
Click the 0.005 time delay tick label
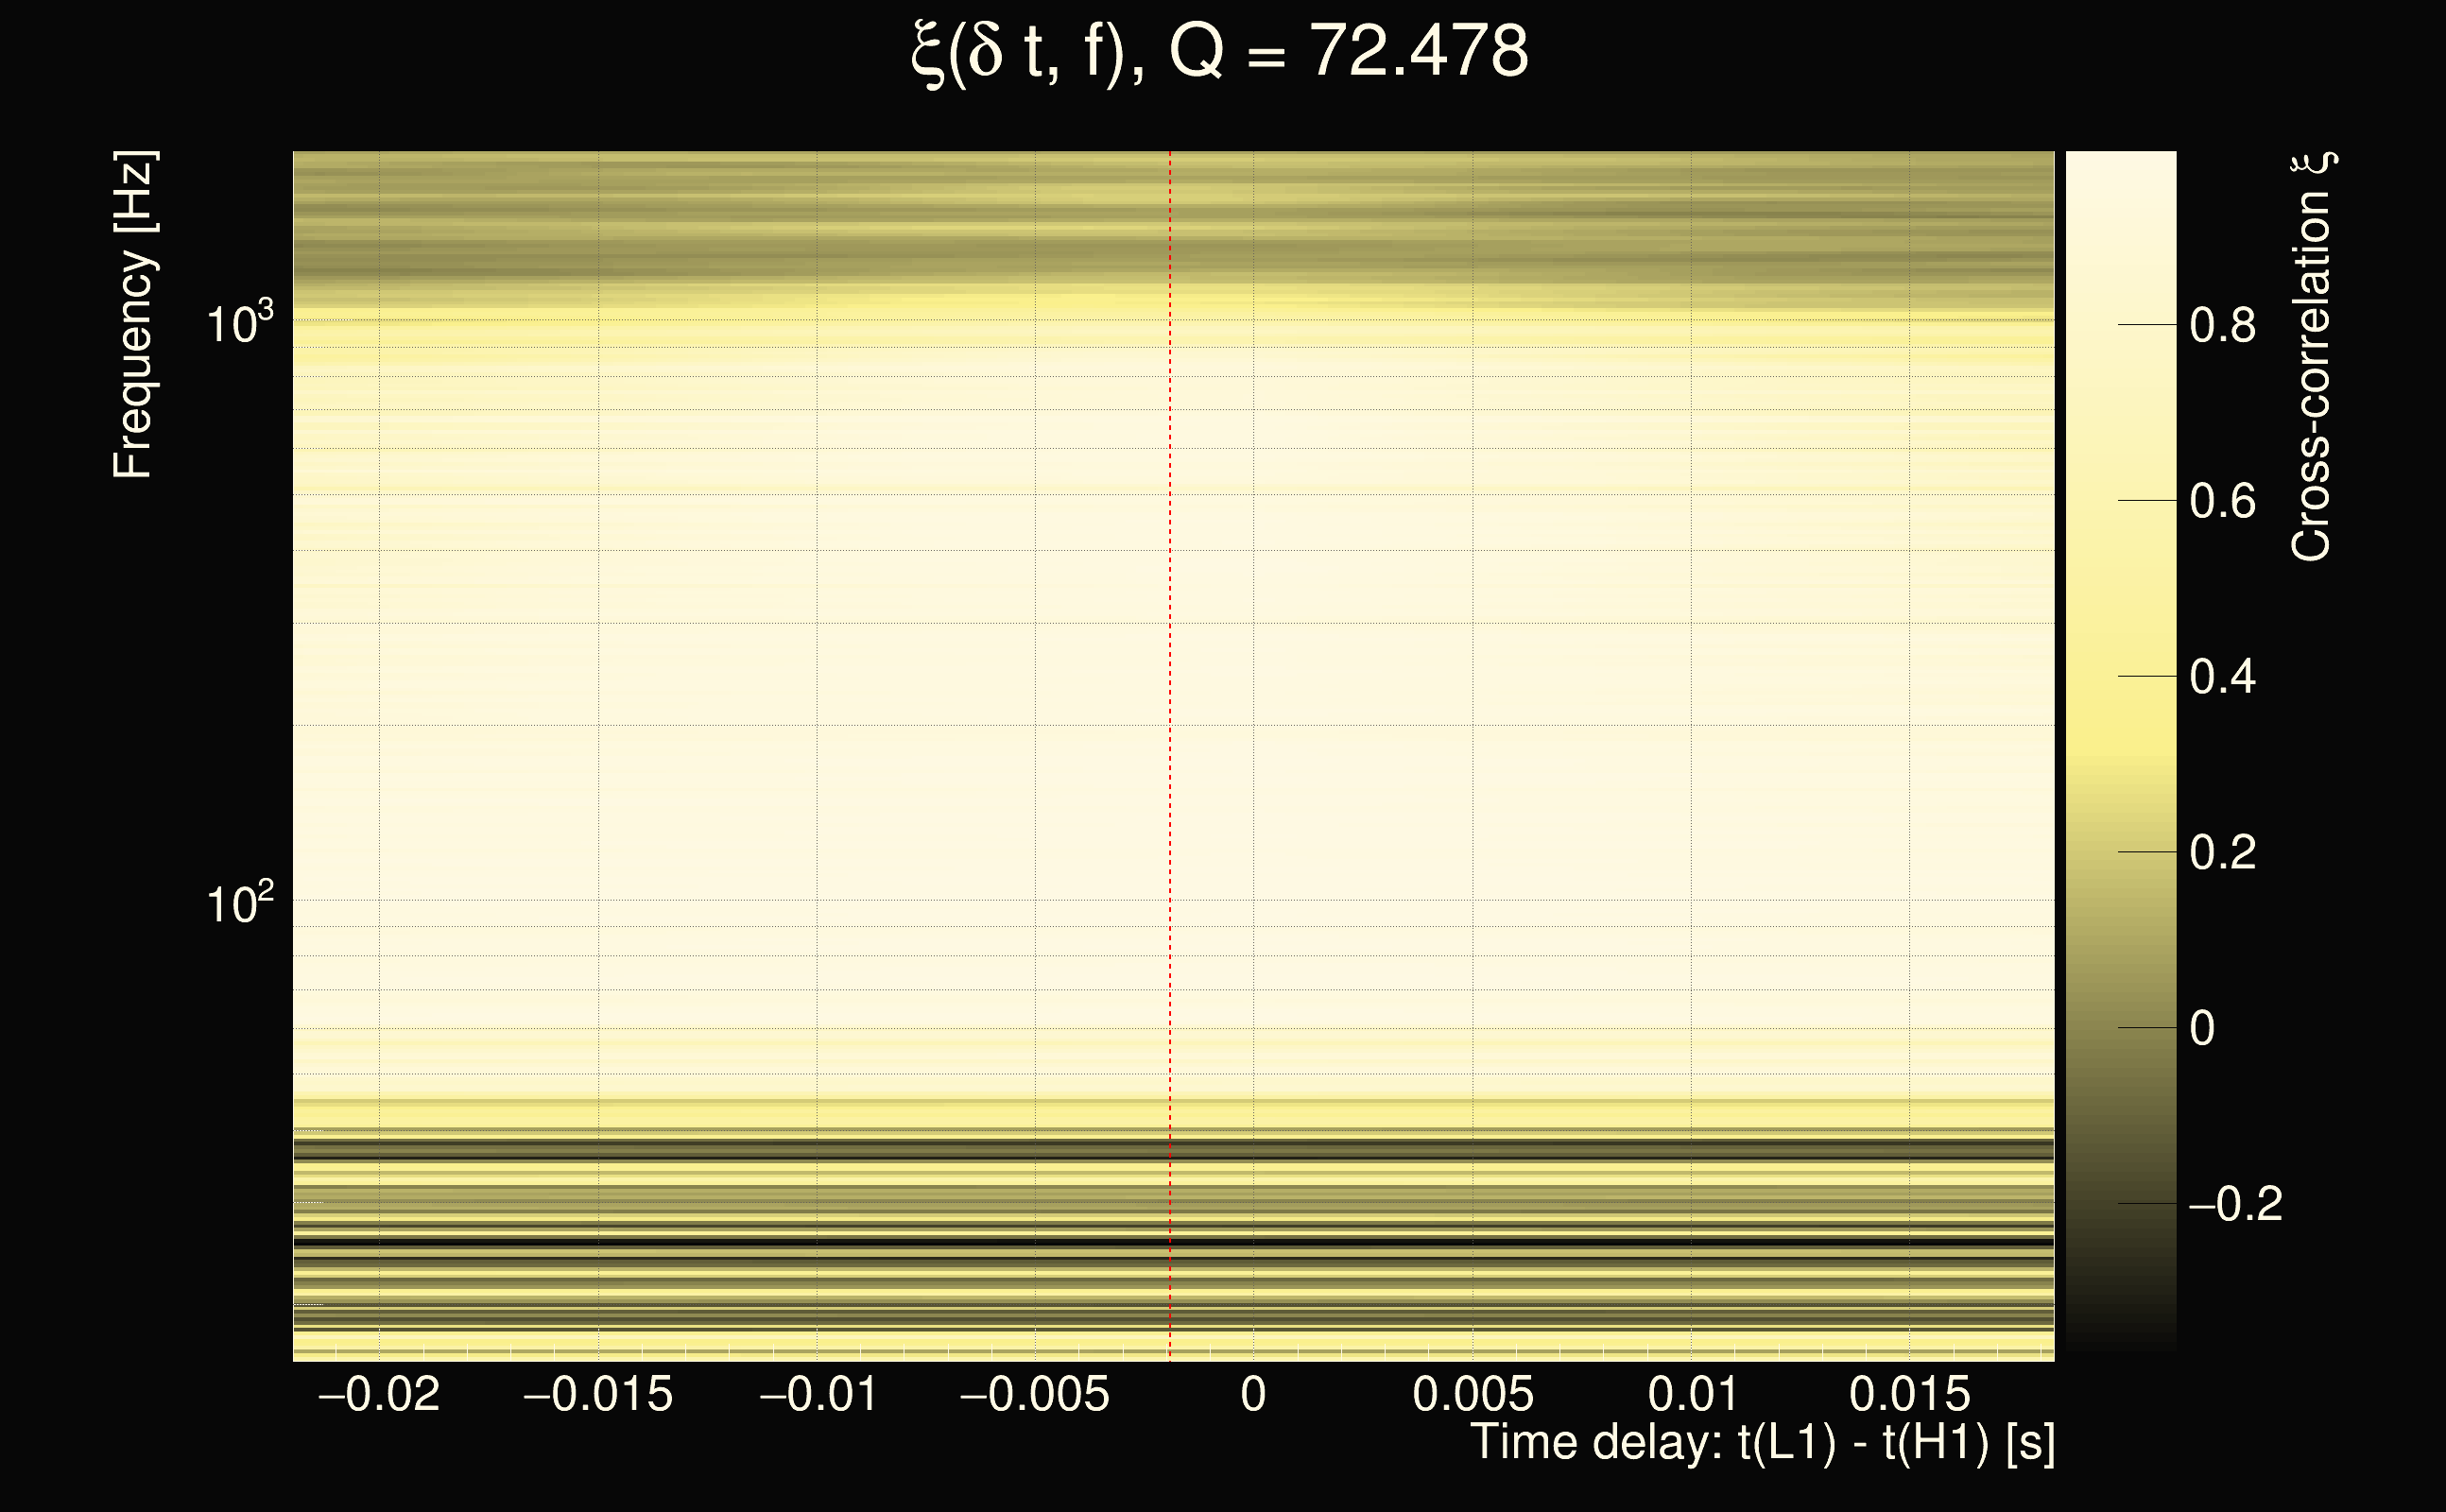(1473, 1394)
